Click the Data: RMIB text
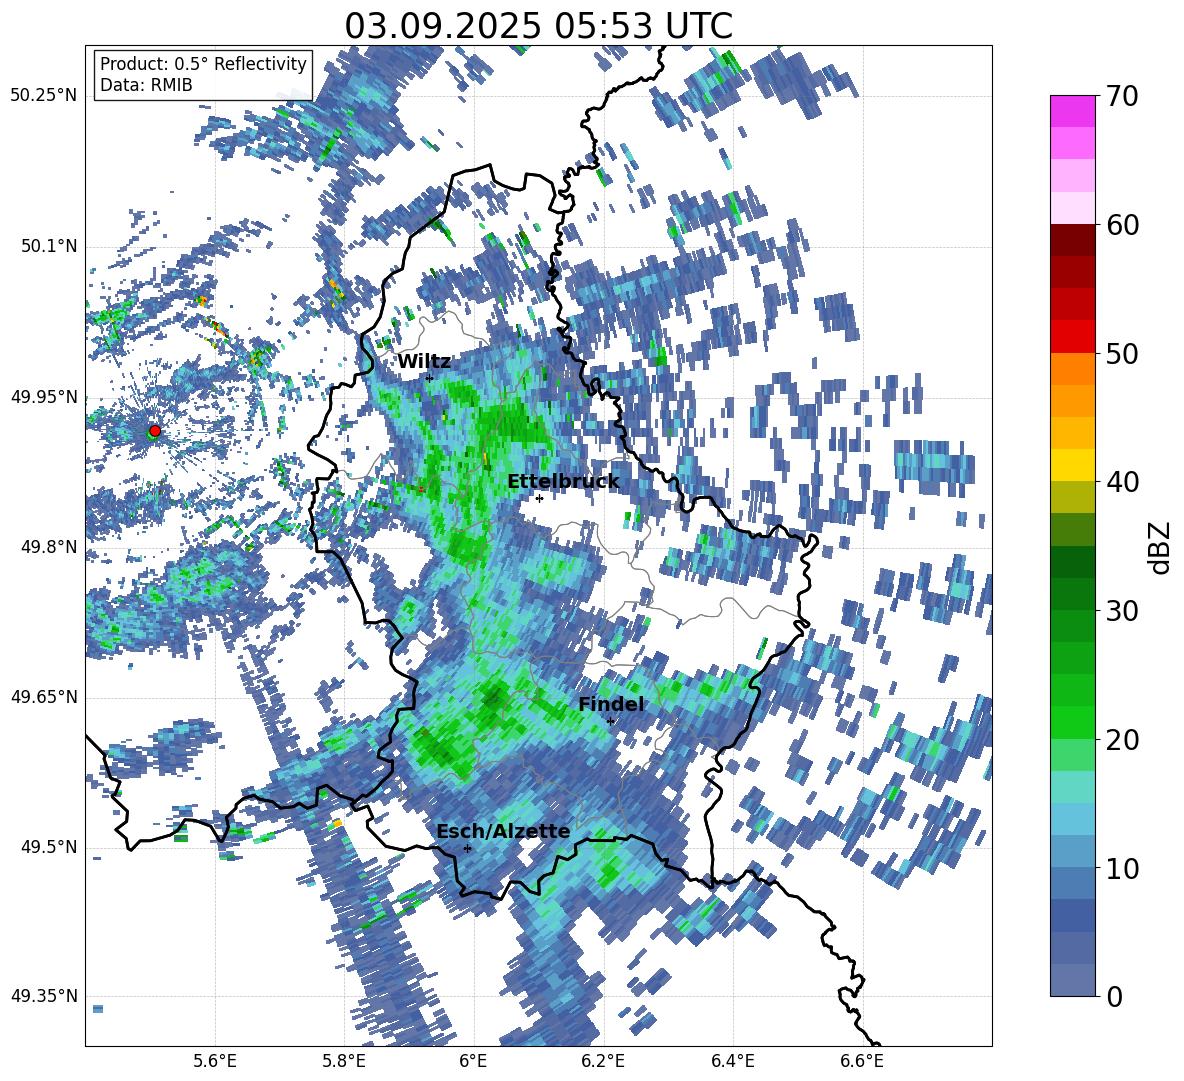The width and height of the screenshot is (1184, 1081). click(x=146, y=85)
